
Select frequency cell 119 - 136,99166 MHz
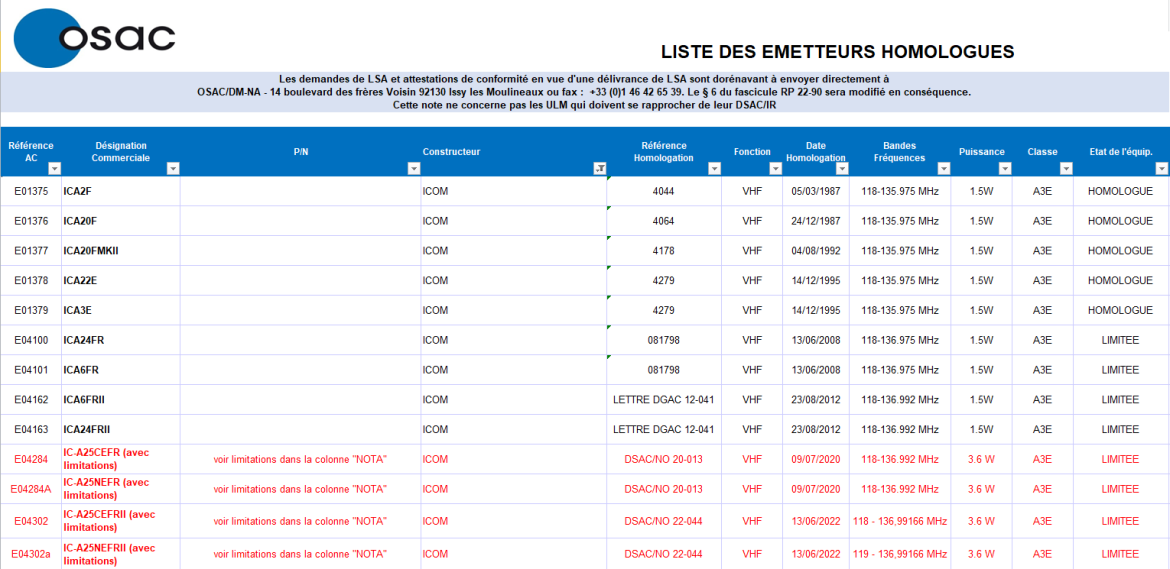point(900,554)
